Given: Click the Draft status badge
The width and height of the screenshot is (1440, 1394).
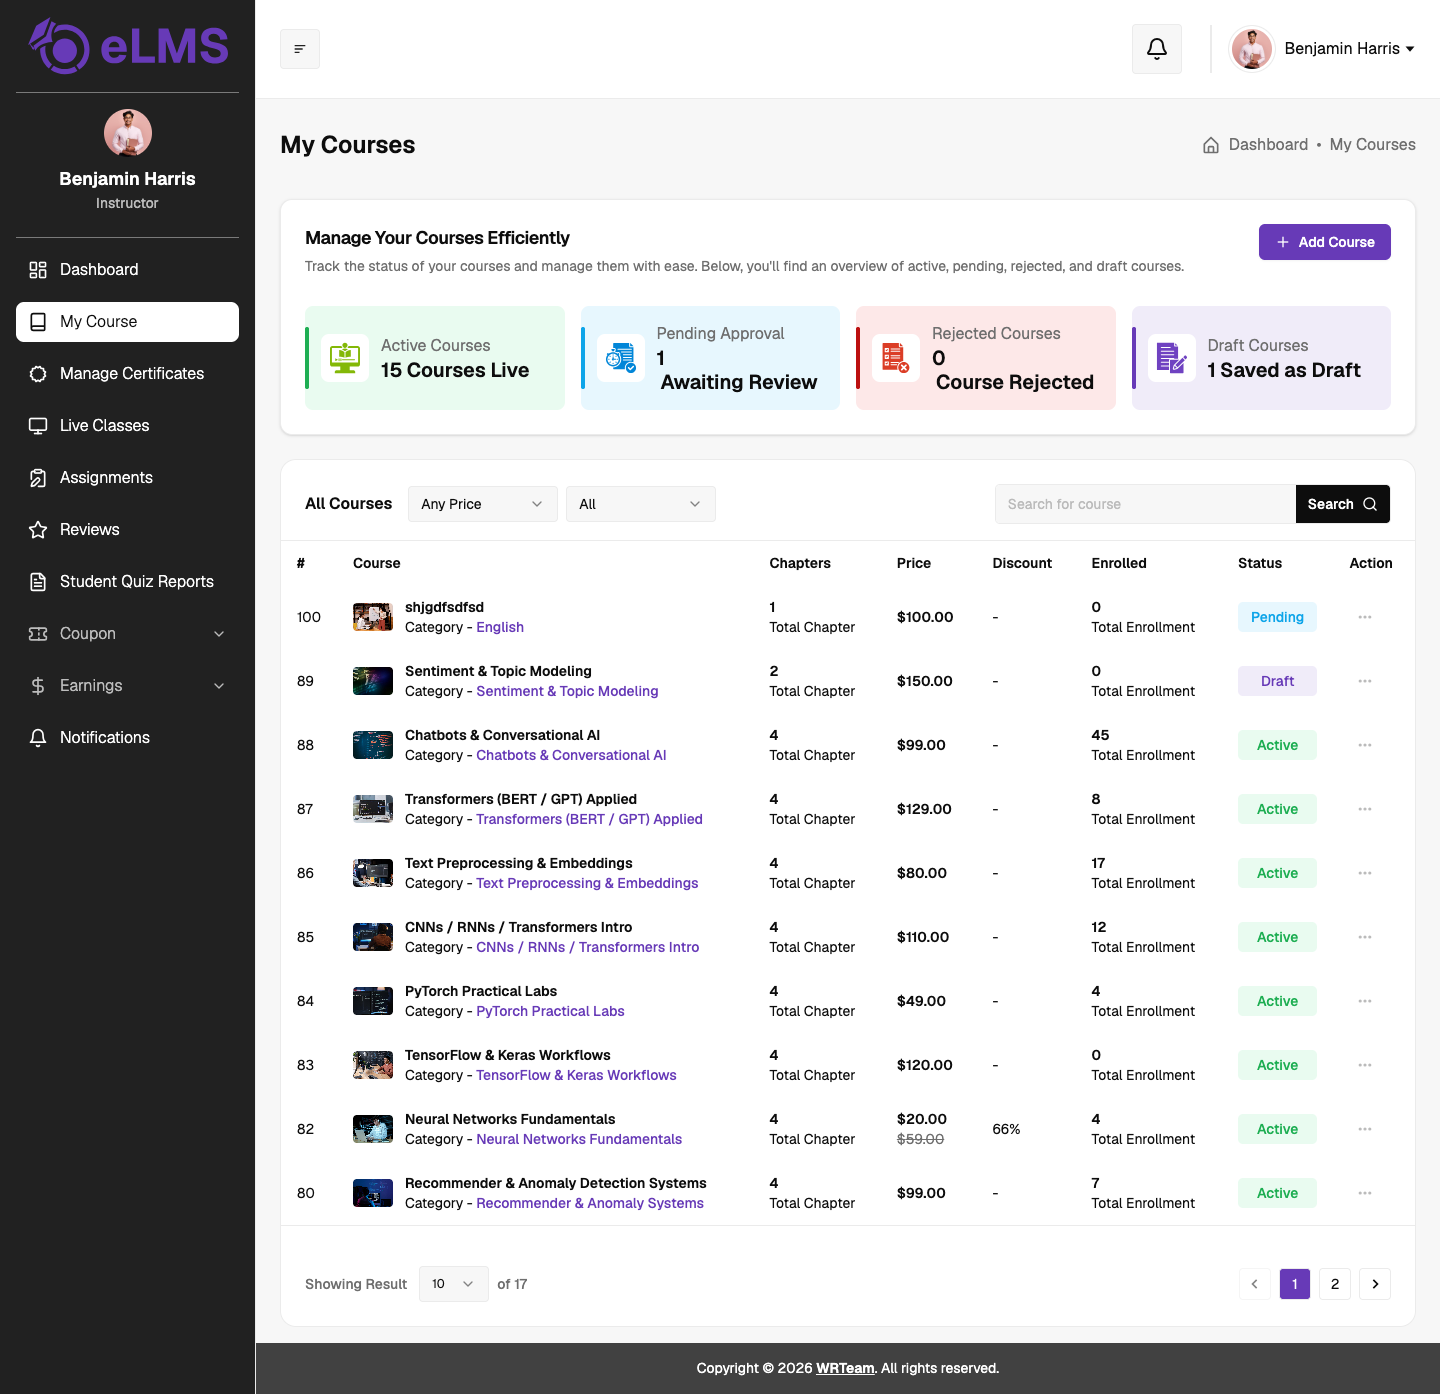Looking at the screenshot, I should [x=1277, y=681].
